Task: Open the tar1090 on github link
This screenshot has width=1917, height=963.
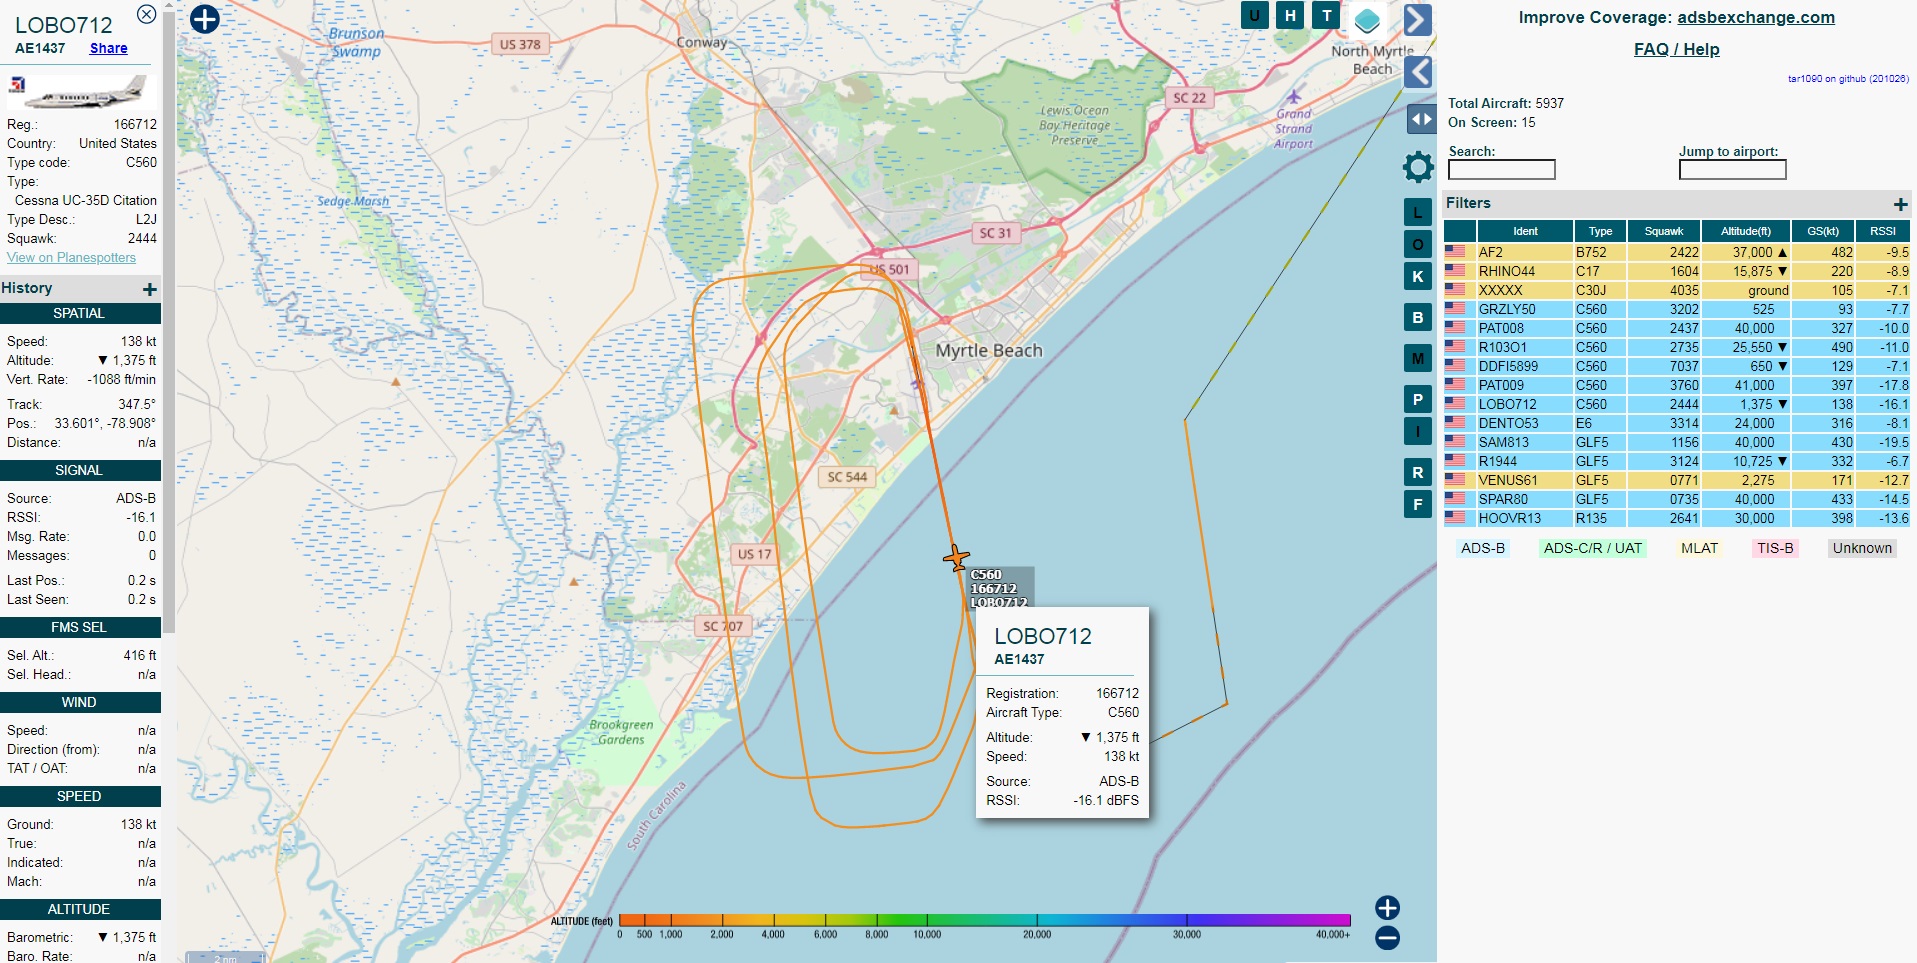Action: [x=1847, y=78]
